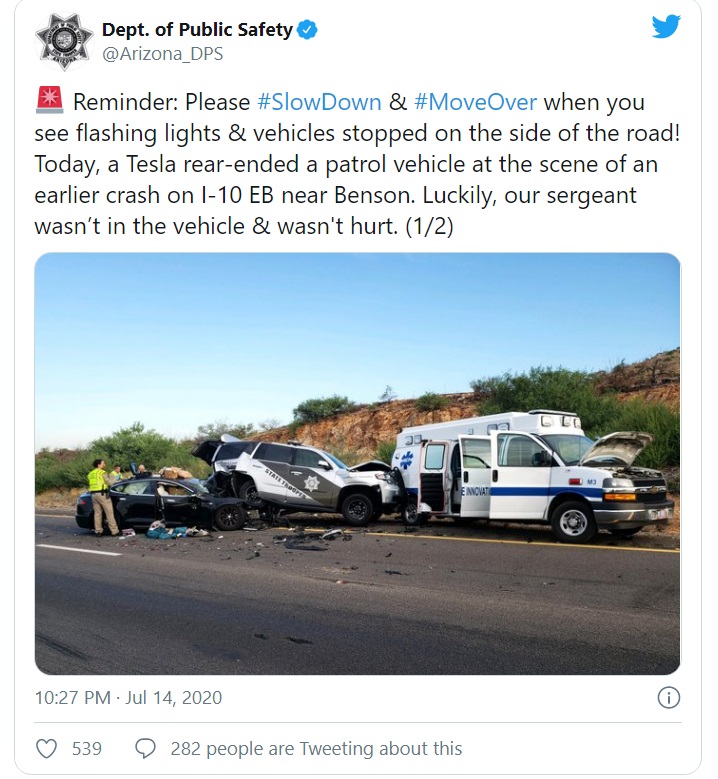Click the Dept. of Public Safety name
Screen dimensions: 718x779
click(197, 30)
